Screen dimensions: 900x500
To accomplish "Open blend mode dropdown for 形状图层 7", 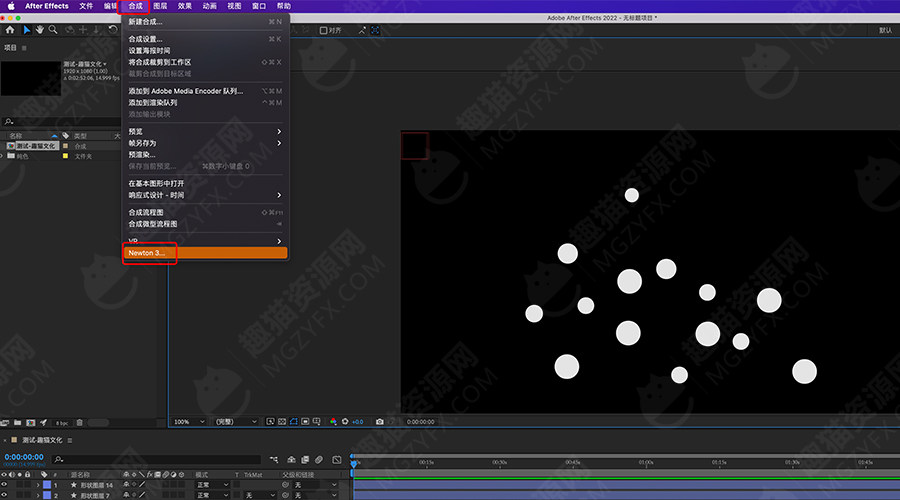I will [x=212, y=495].
